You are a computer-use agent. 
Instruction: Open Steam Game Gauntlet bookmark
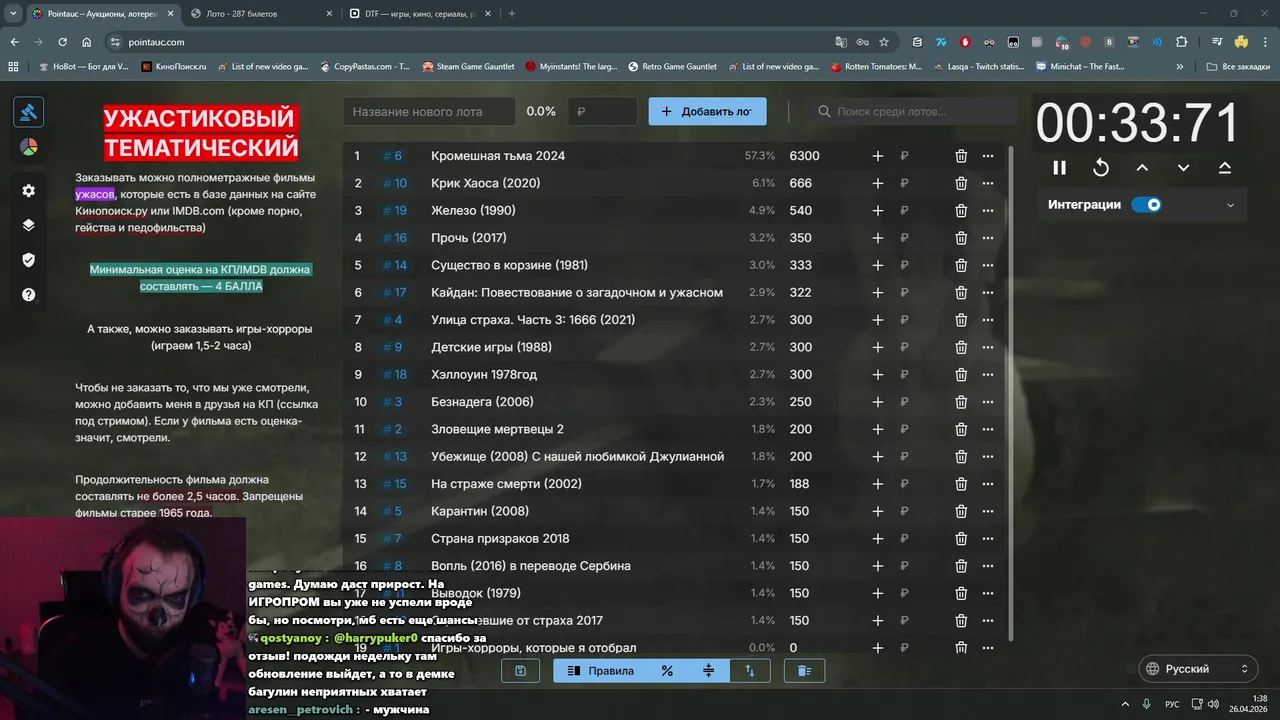pyautogui.click(x=468, y=67)
